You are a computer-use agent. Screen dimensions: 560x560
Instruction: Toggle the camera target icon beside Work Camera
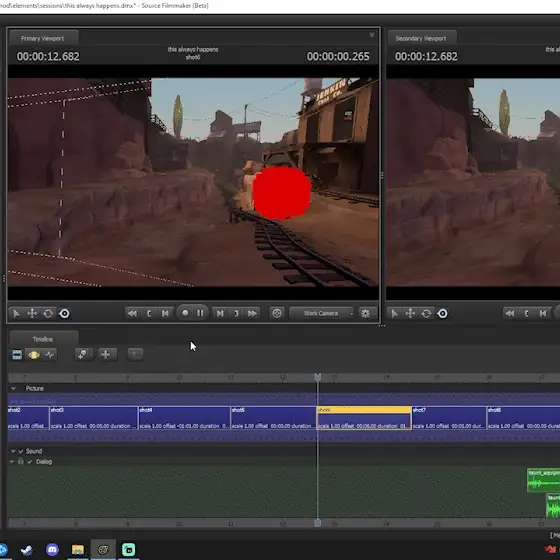click(277, 314)
